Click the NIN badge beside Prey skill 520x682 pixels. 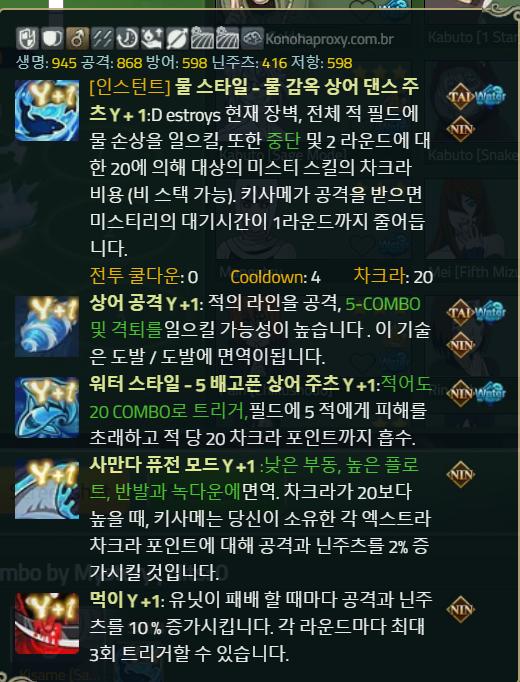tap(460, 609)
